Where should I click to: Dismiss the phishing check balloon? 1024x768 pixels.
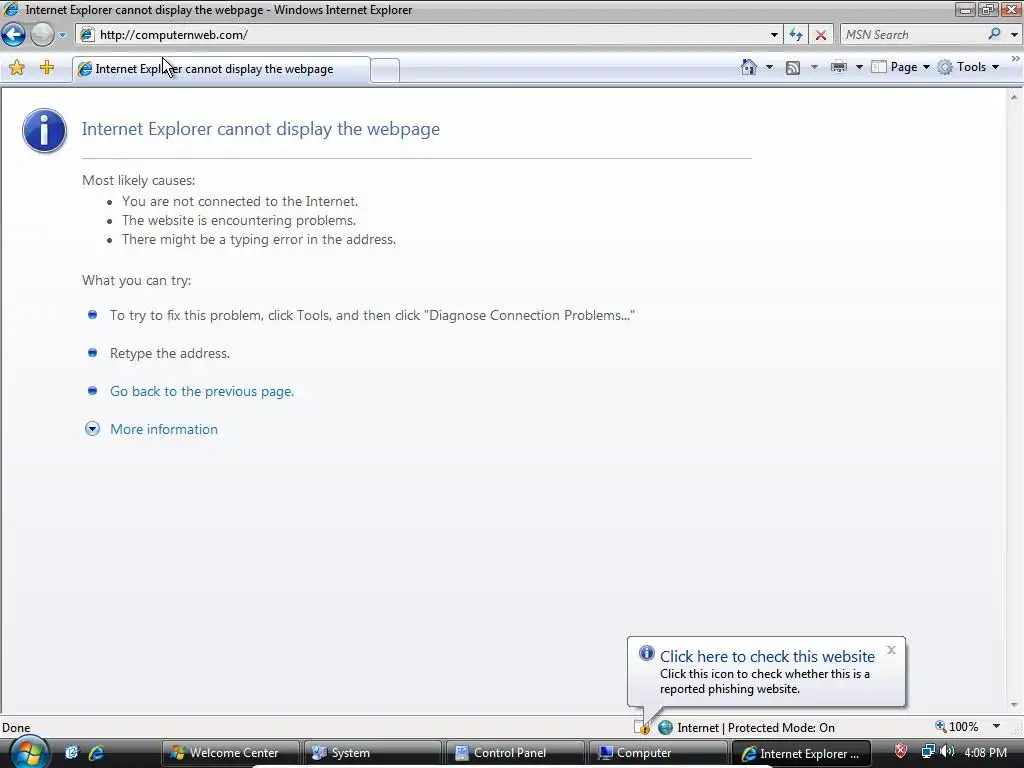pos(891,650)
